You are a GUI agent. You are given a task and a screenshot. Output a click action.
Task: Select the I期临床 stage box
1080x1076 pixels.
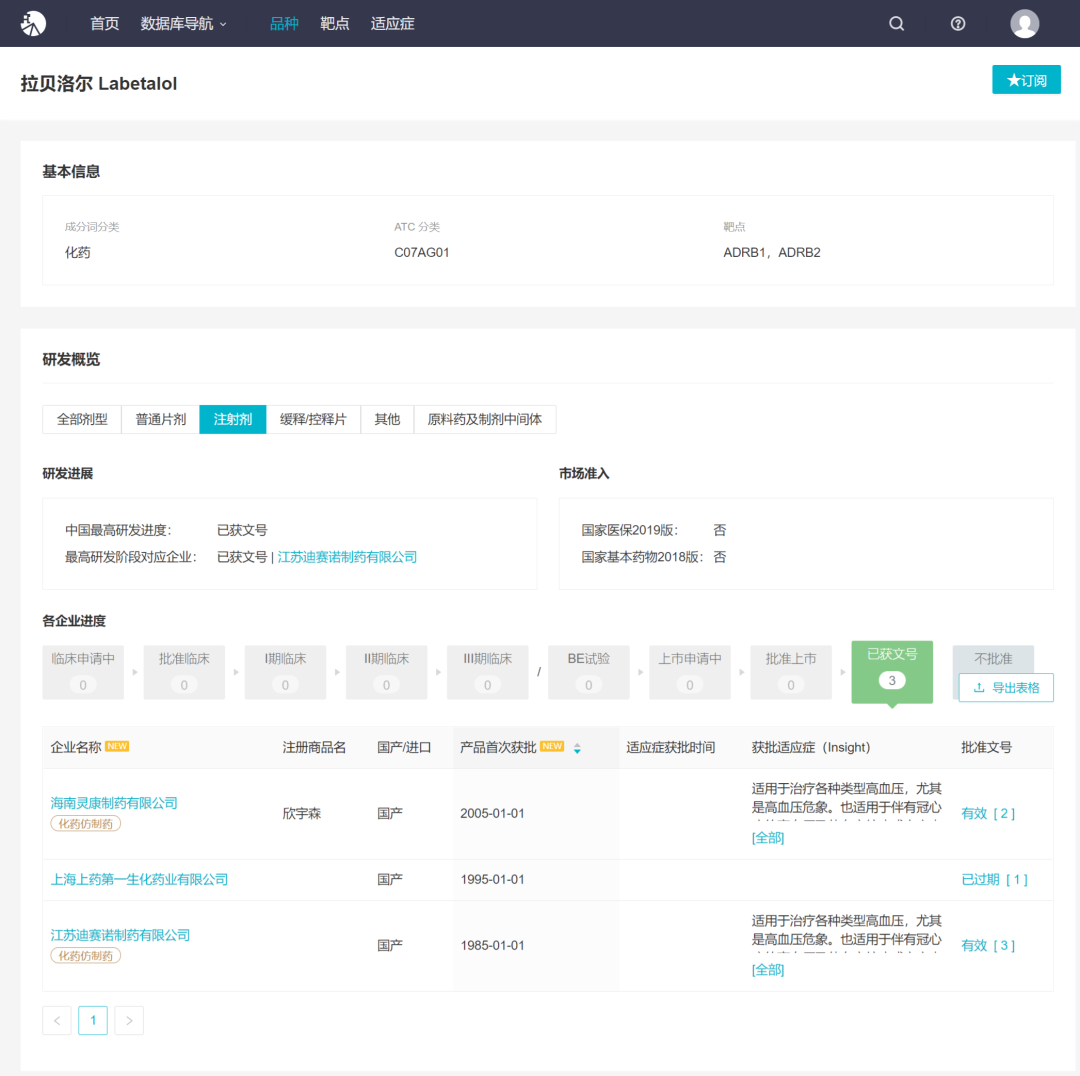tap(285, 672)
